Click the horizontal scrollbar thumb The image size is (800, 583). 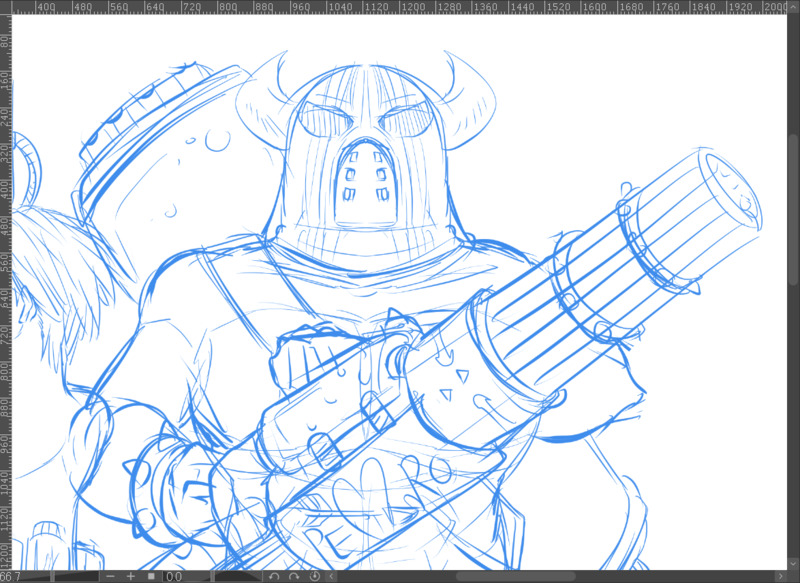click(x=515, y=576)
